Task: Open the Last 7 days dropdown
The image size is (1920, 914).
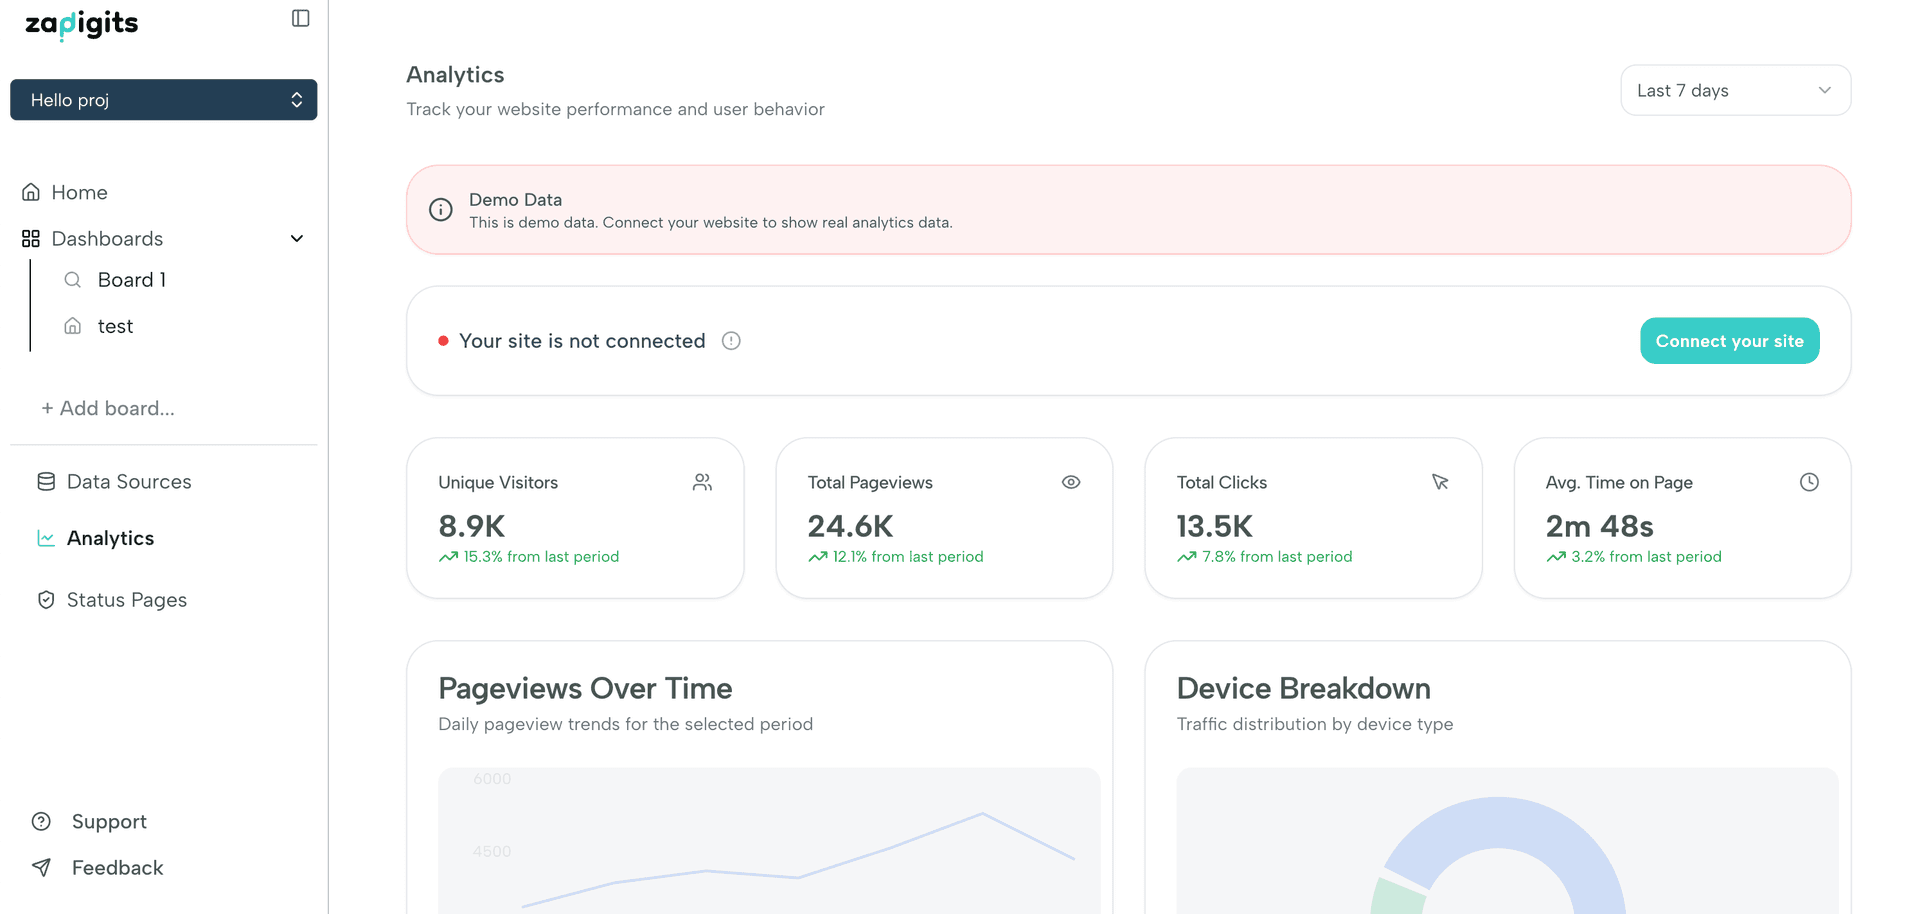Action: [1734, 90]
